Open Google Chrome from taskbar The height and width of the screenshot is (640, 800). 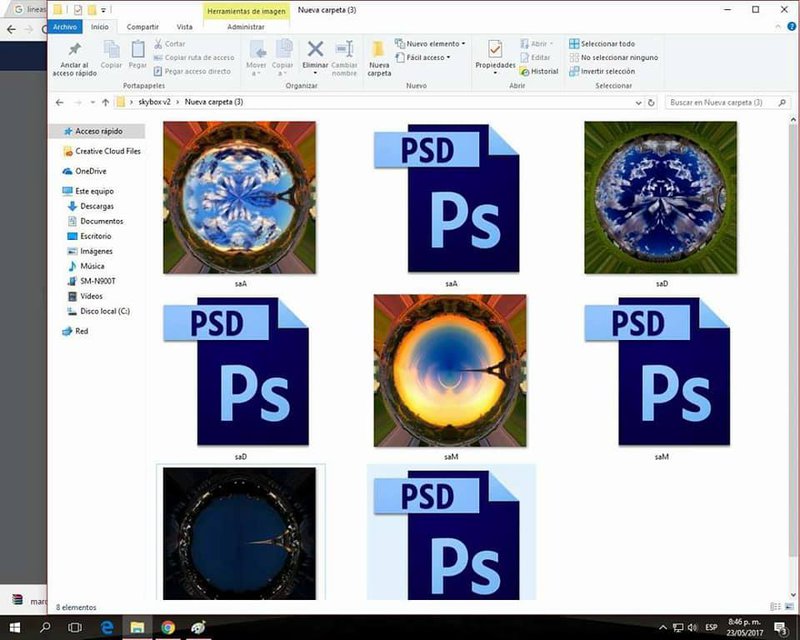pos(167,627)
